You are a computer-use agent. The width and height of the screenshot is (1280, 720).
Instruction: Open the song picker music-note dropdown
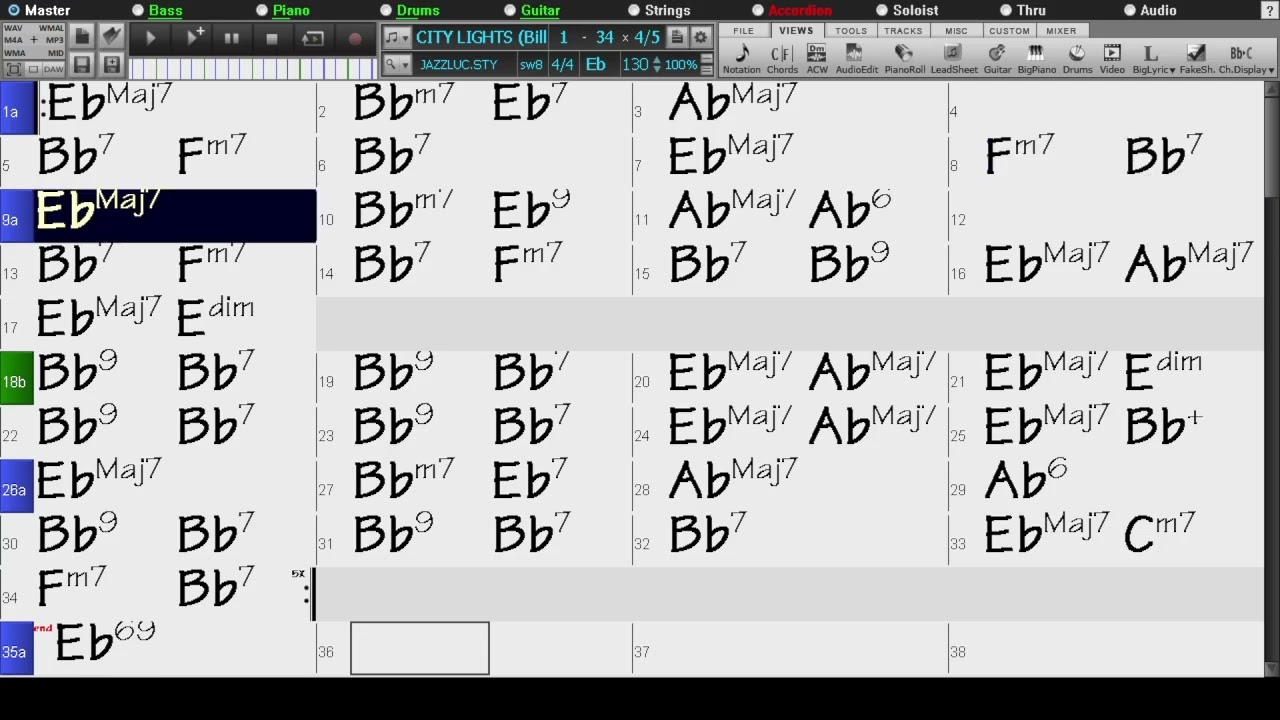397,37
